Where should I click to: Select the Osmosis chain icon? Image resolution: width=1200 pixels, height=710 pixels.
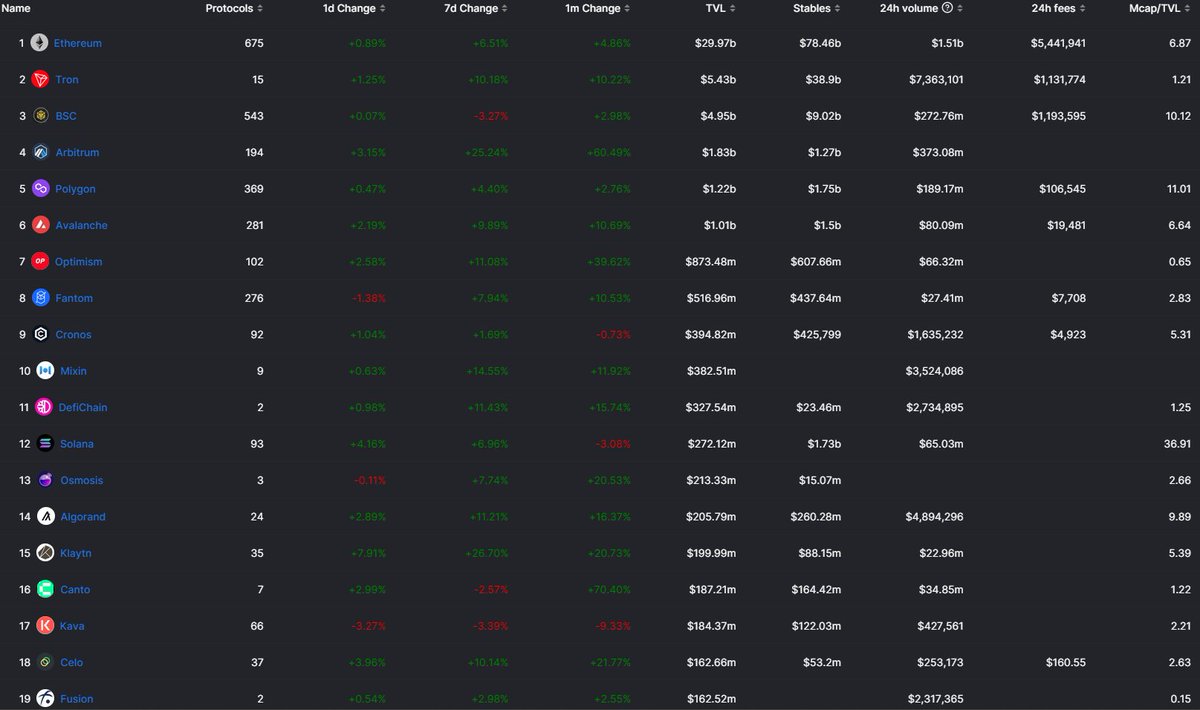[44, 480]
